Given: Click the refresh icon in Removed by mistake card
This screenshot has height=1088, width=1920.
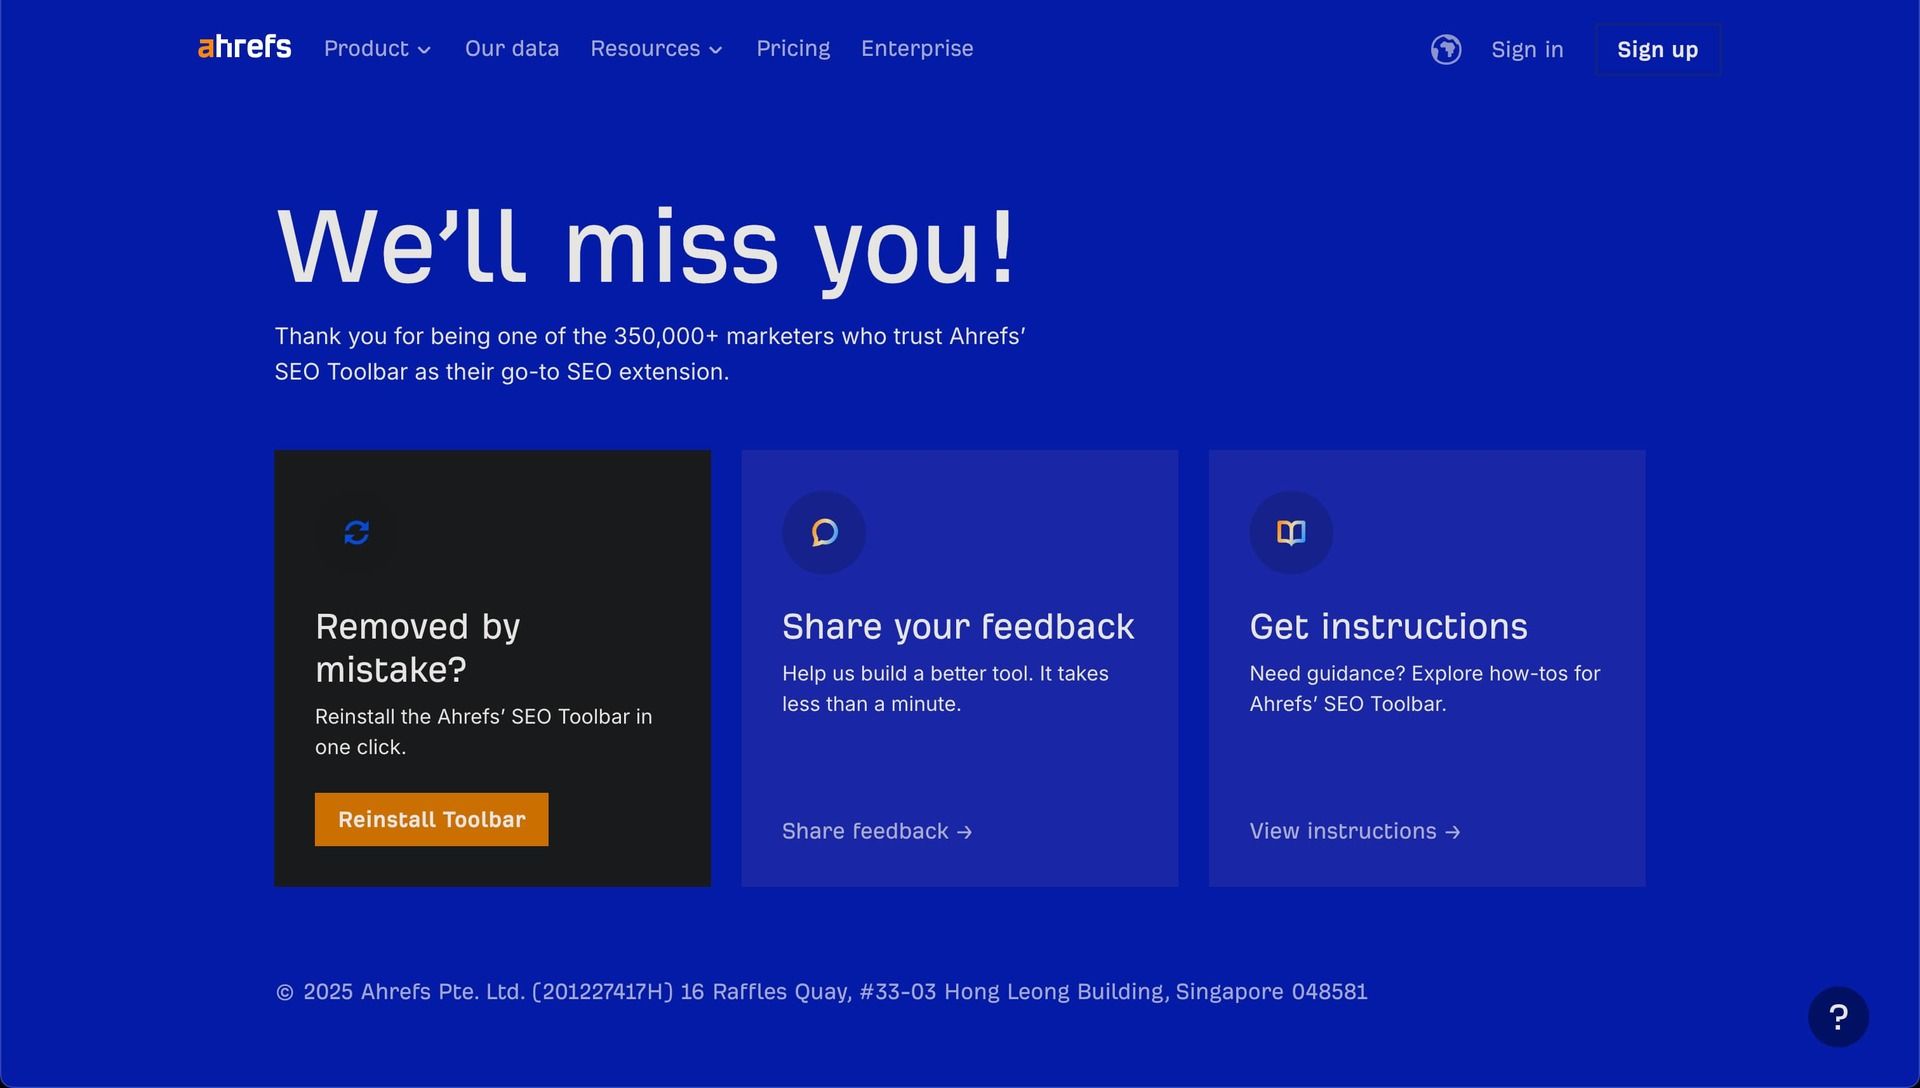Looking at the screenshot, I should (356, 532).
